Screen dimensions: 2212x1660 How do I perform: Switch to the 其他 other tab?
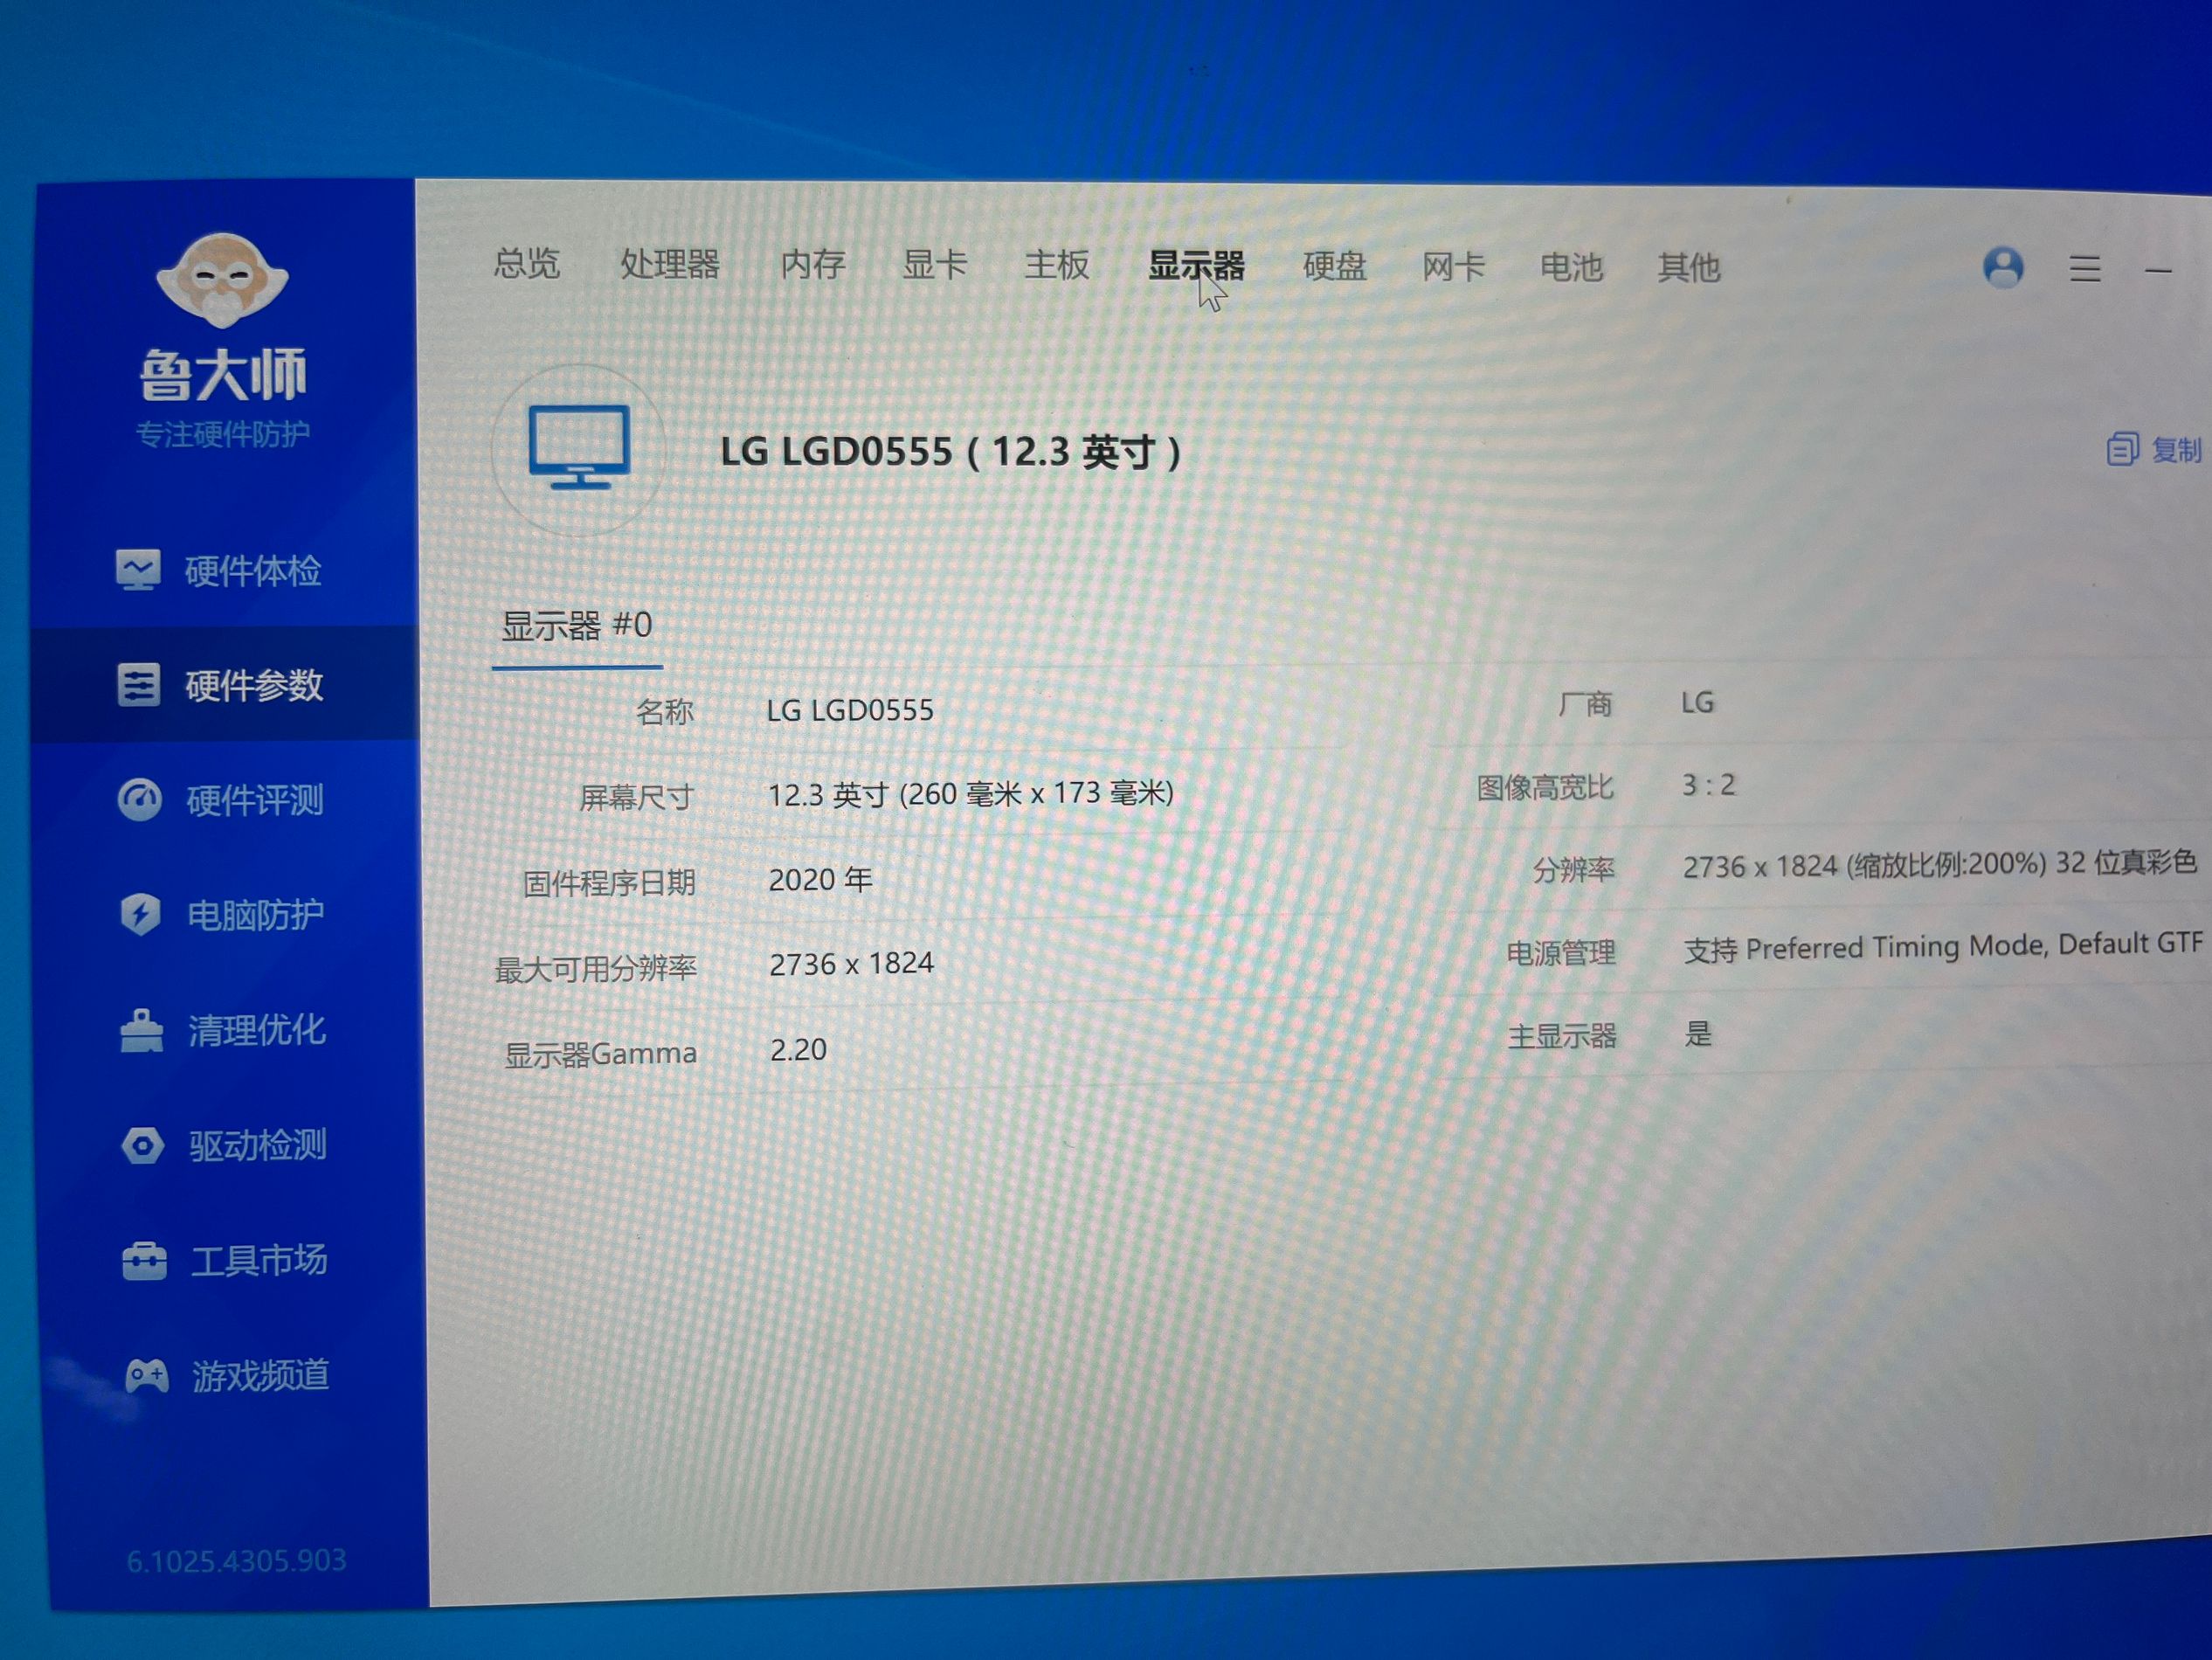pos(1689,268)
